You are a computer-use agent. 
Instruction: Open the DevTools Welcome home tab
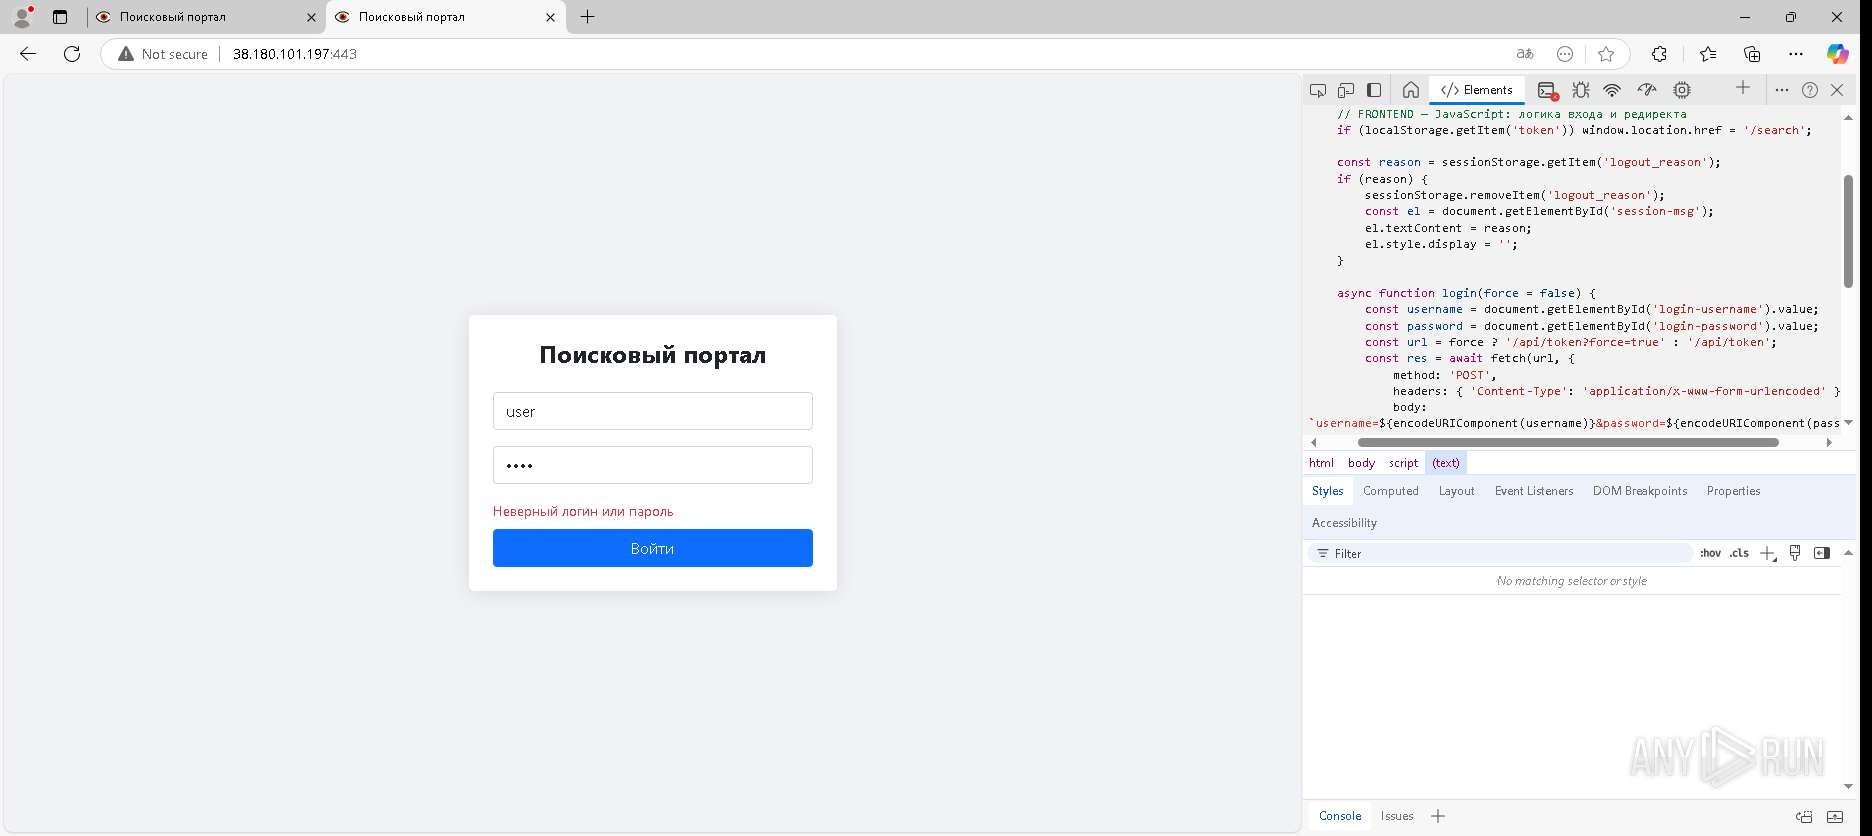click(1411, 90)
